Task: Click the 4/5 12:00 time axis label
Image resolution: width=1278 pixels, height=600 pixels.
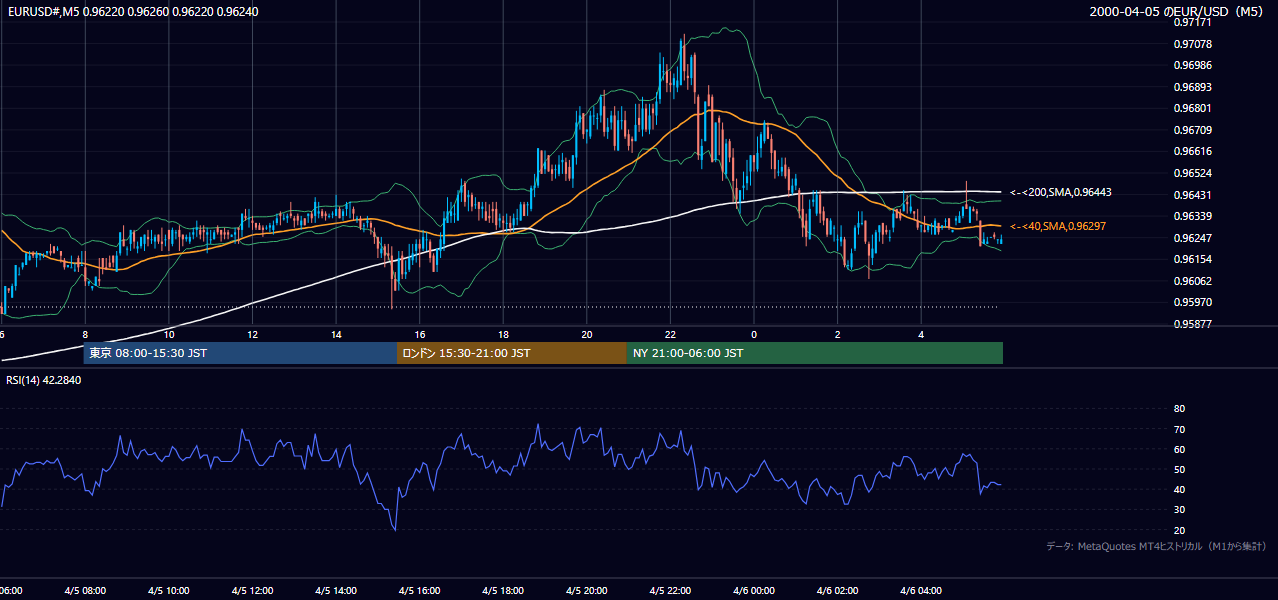Action: click(252, 591)
